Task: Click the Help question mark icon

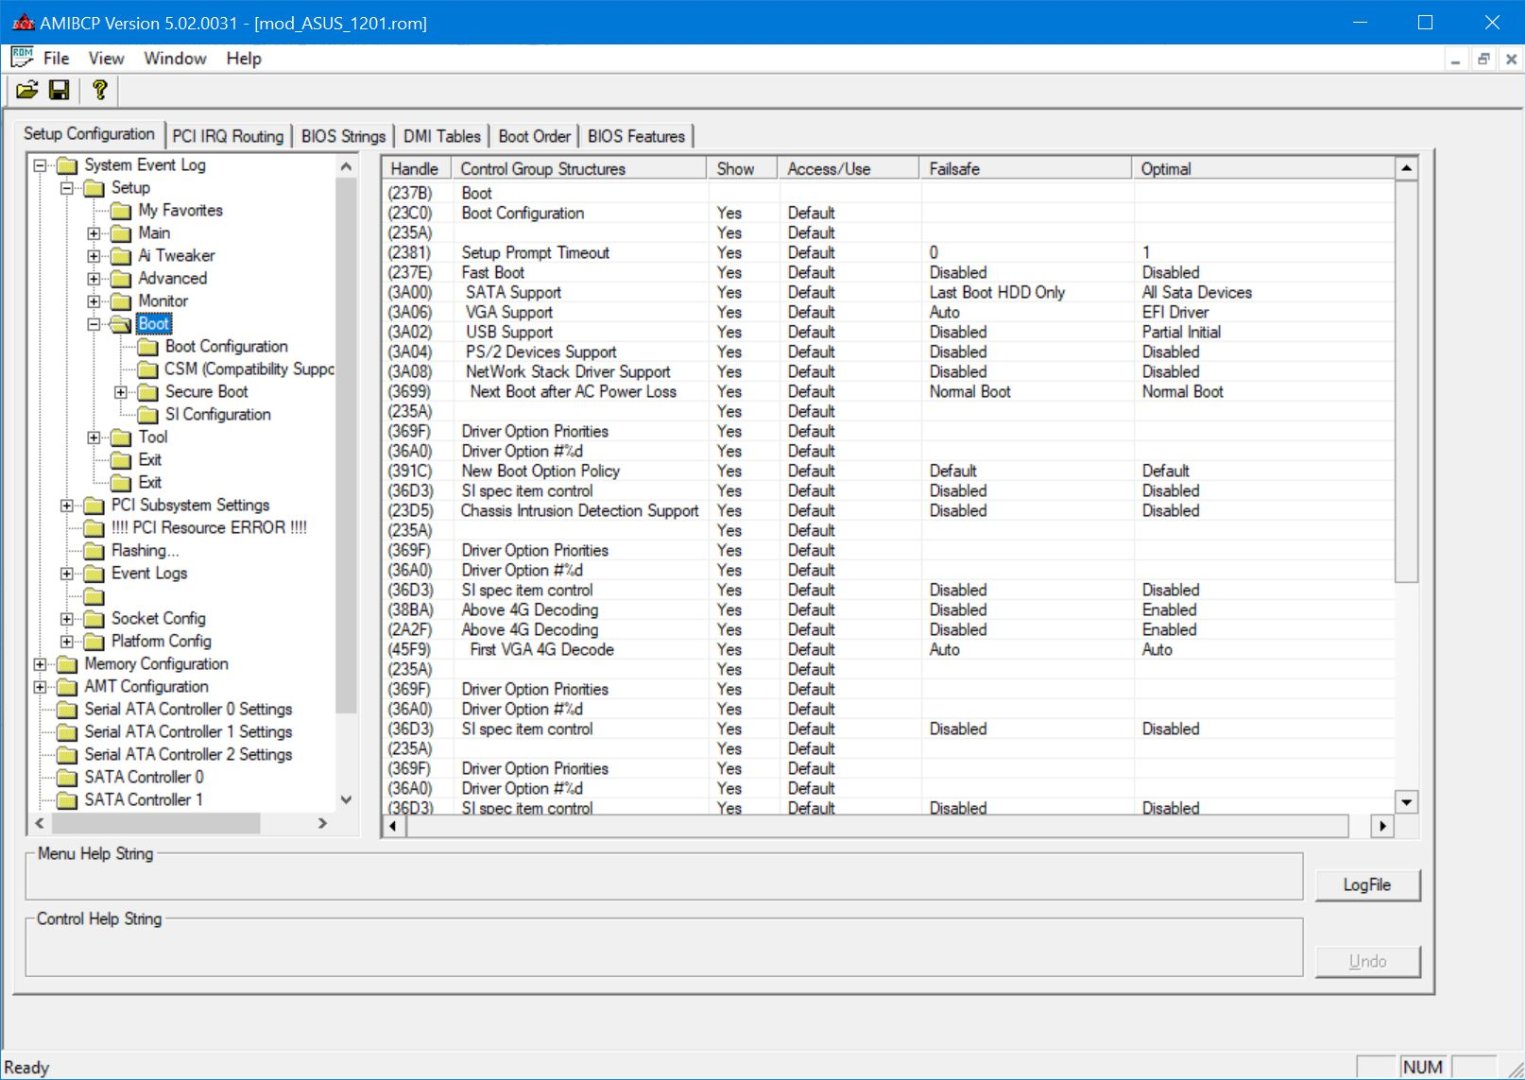Action: coord(99,91)
